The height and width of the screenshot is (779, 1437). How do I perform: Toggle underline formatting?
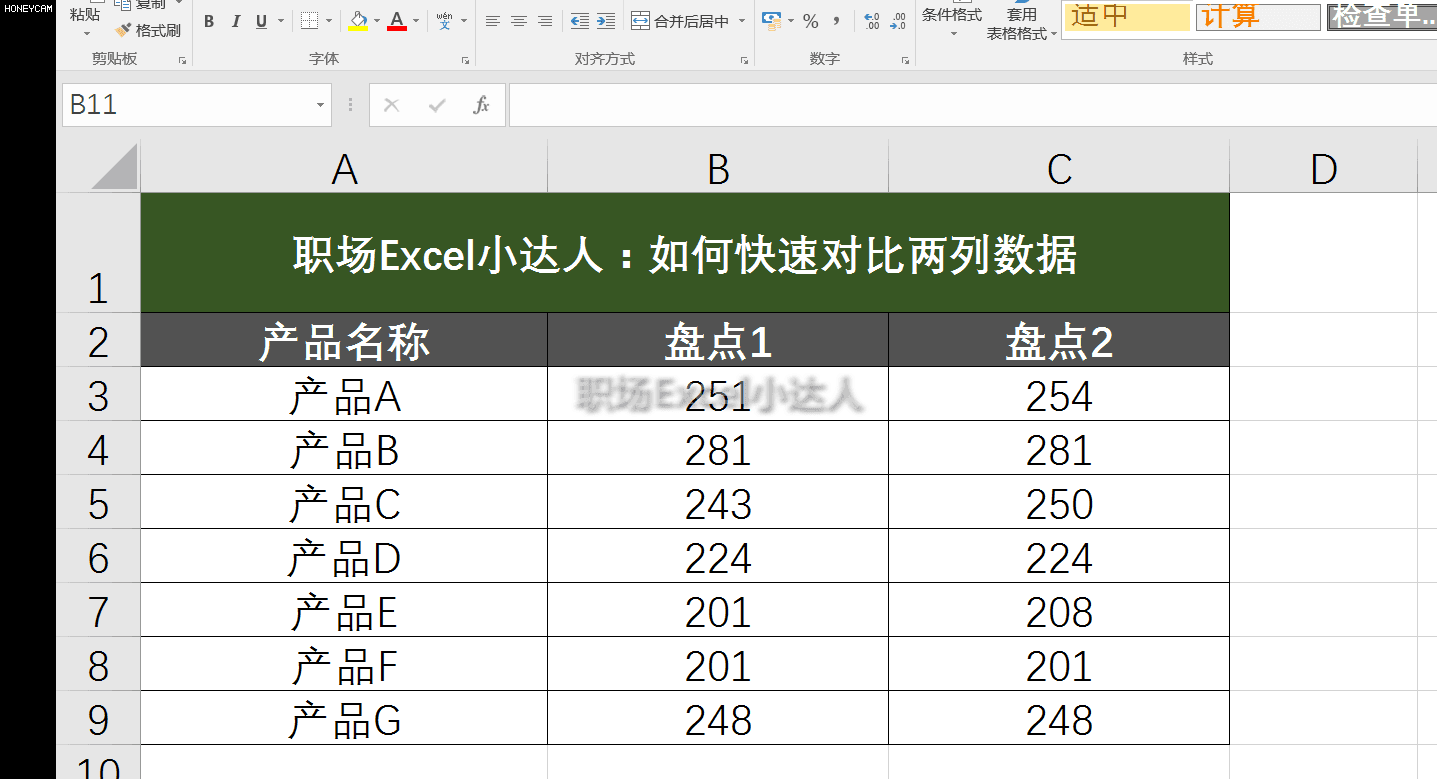tap(261, 21)
